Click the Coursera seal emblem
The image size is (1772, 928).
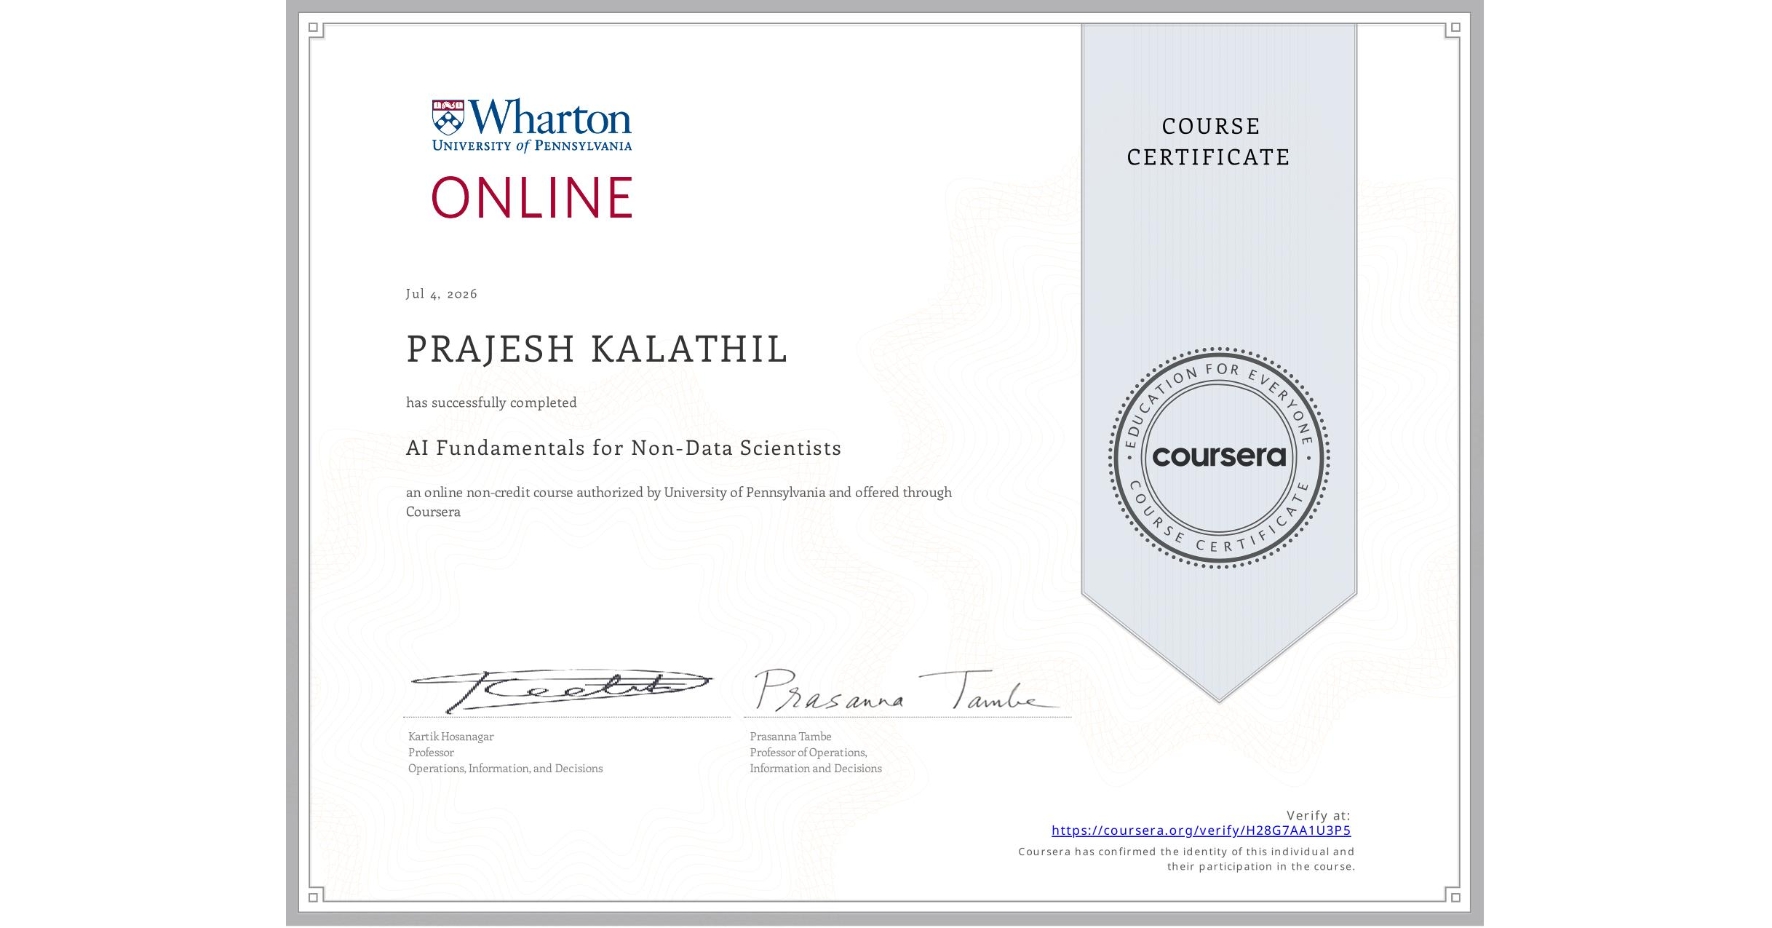click(1218, 457)
